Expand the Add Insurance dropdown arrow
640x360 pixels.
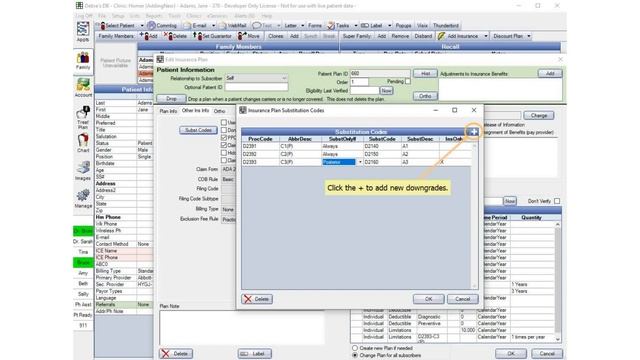tap(486, 36)
